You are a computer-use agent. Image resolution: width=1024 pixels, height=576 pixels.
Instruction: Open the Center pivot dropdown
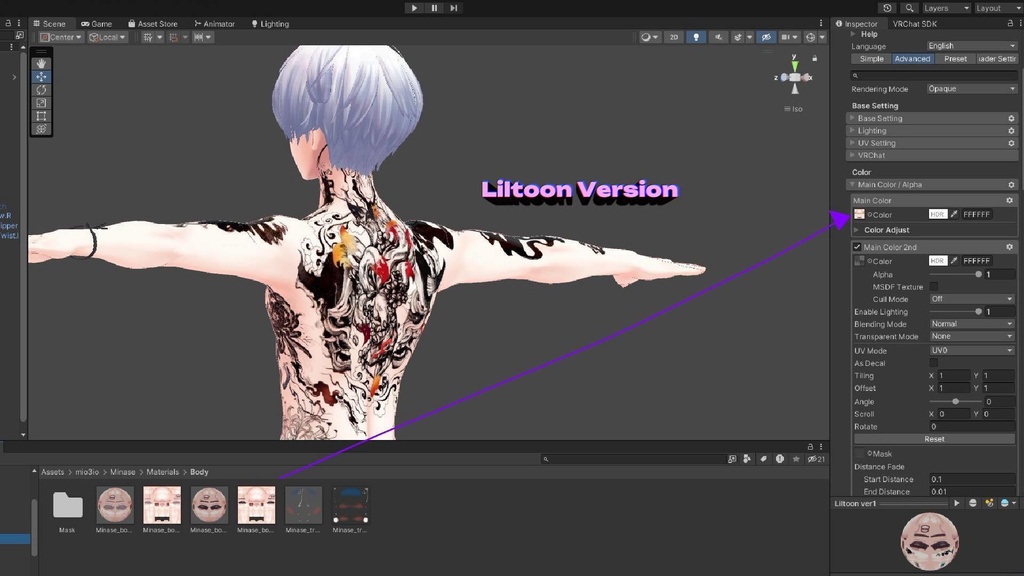coord(61,37)
